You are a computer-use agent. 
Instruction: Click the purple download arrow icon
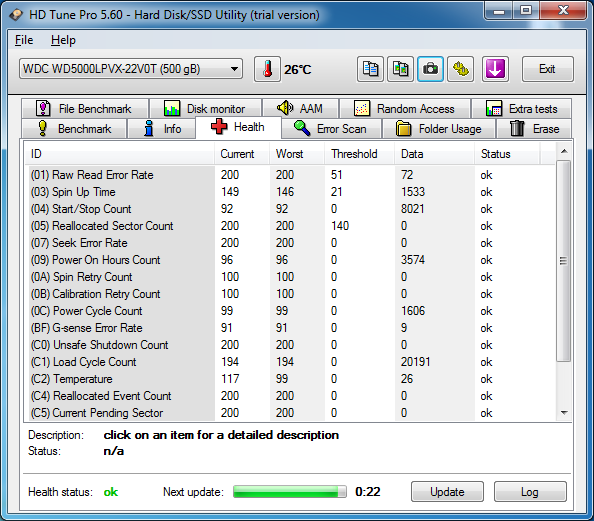[495, 69]
